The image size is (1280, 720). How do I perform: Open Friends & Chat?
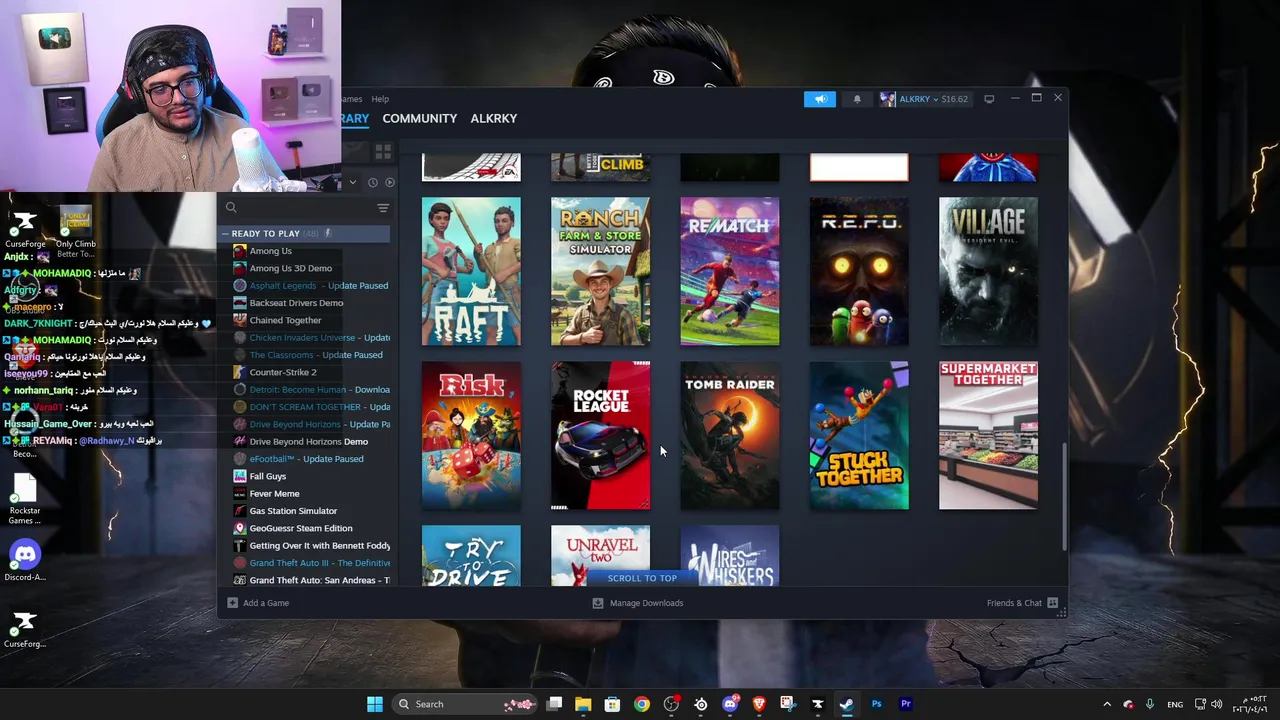[x=1022, y=603]
